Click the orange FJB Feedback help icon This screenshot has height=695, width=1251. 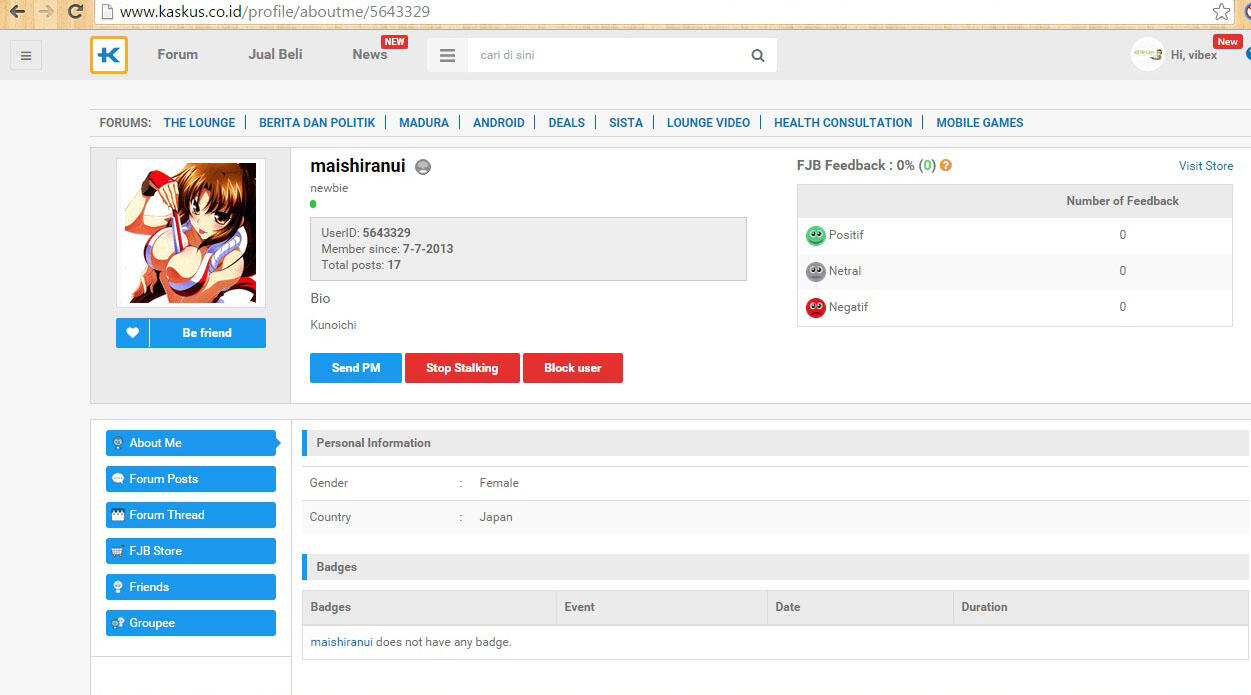click(x=946, y=165)
